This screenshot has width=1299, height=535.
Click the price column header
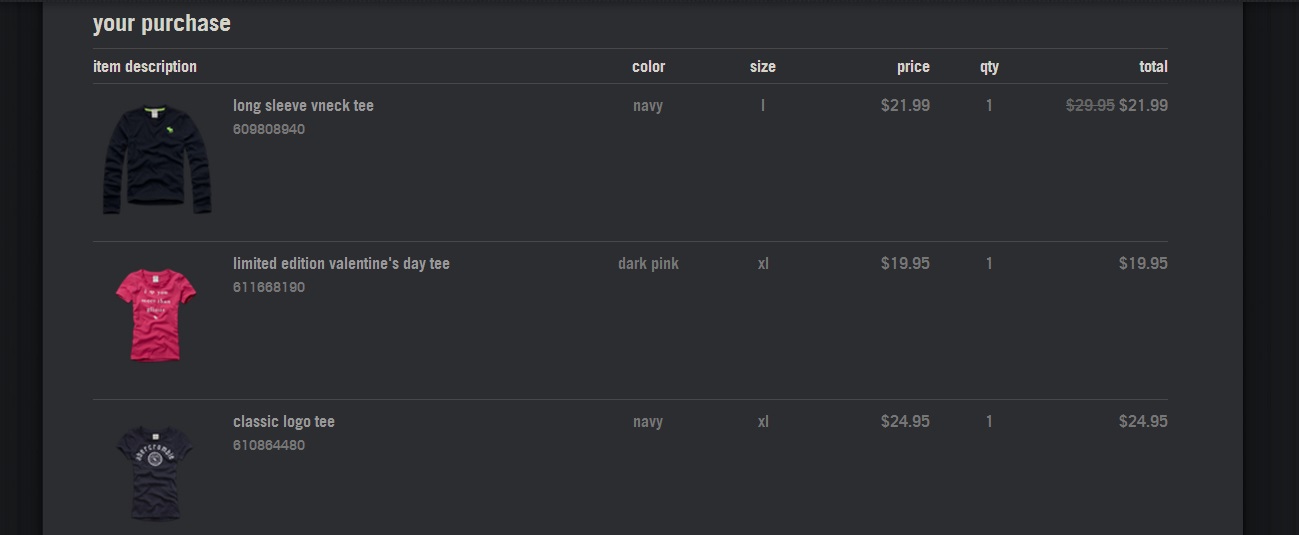tap(913, 67)
